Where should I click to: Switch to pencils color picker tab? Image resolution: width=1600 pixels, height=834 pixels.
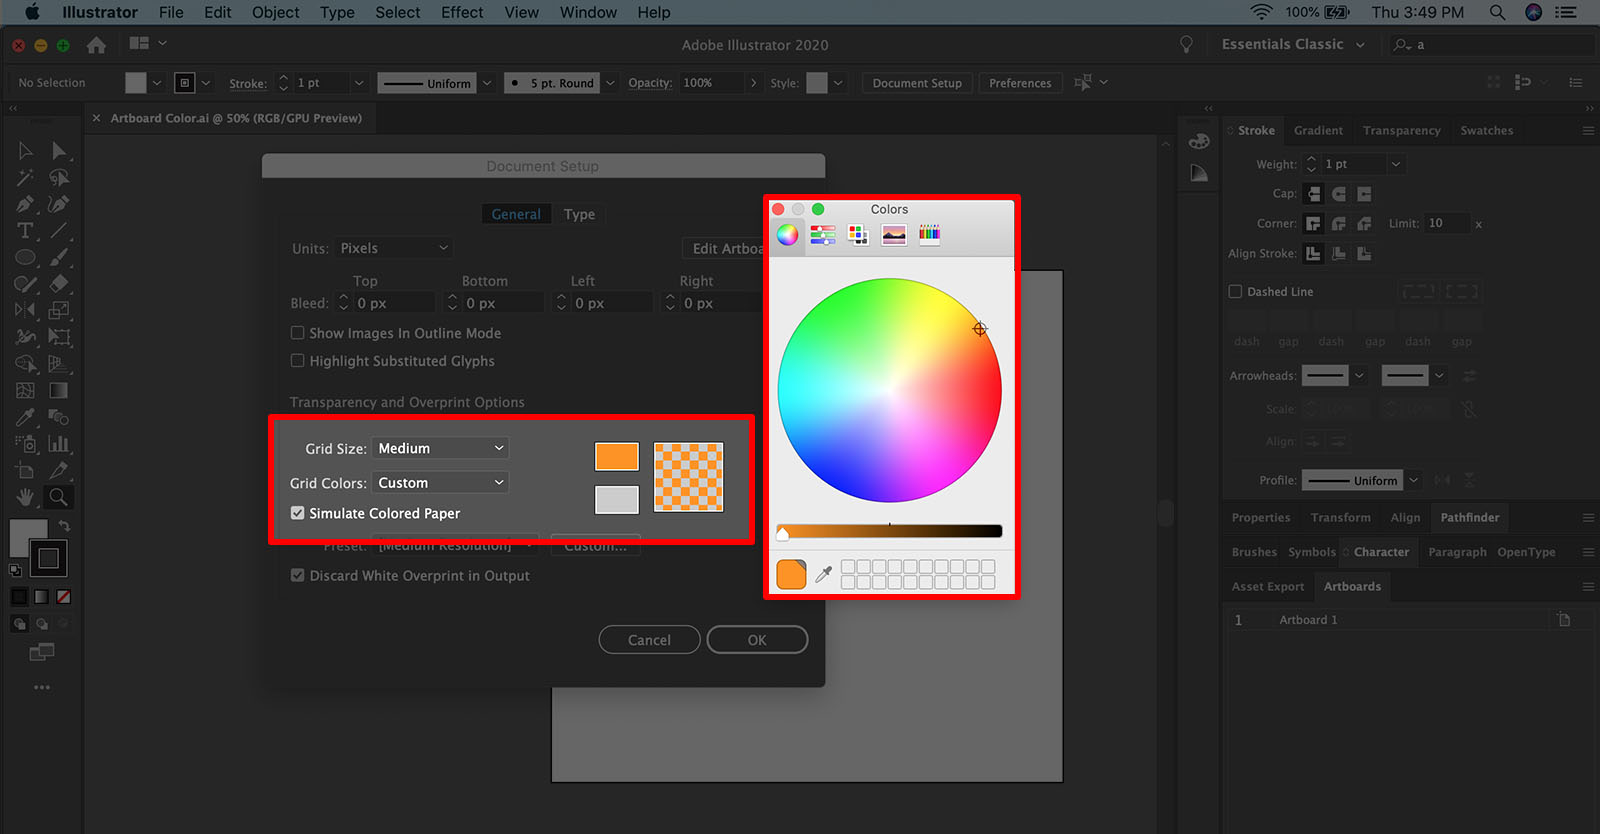click(x=929, y=235)
